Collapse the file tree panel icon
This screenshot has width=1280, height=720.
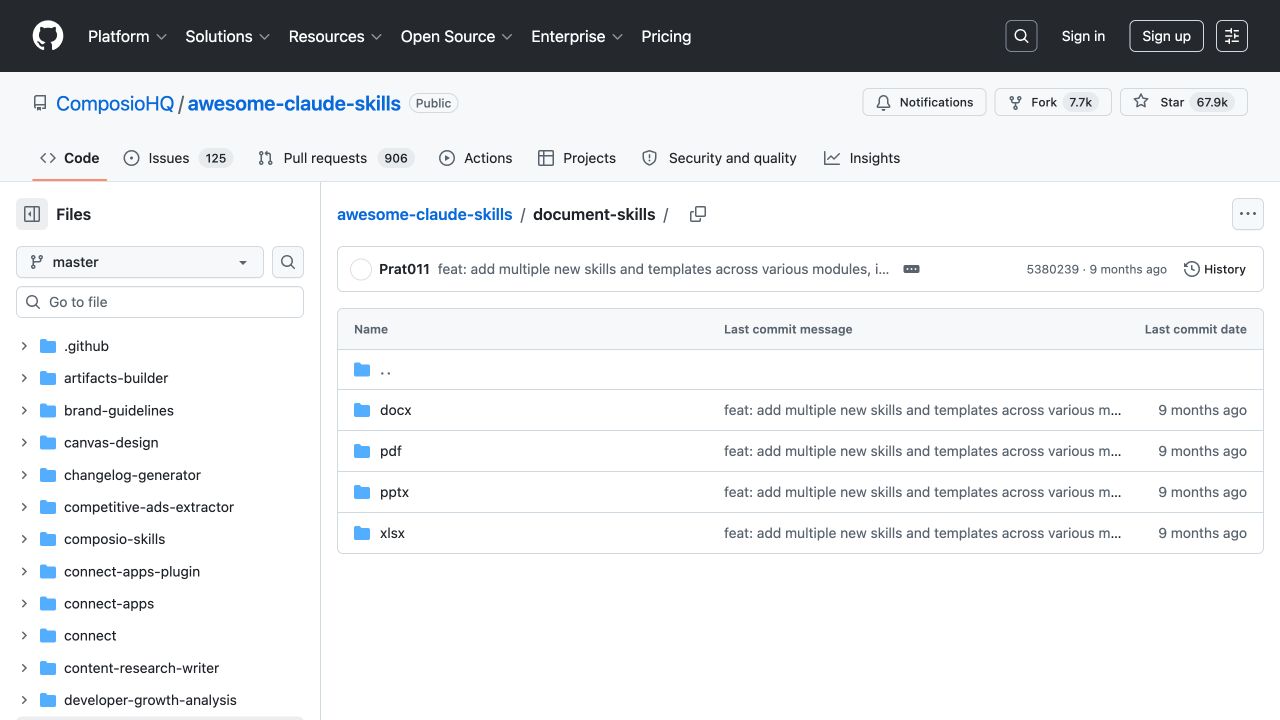(32, 214)
